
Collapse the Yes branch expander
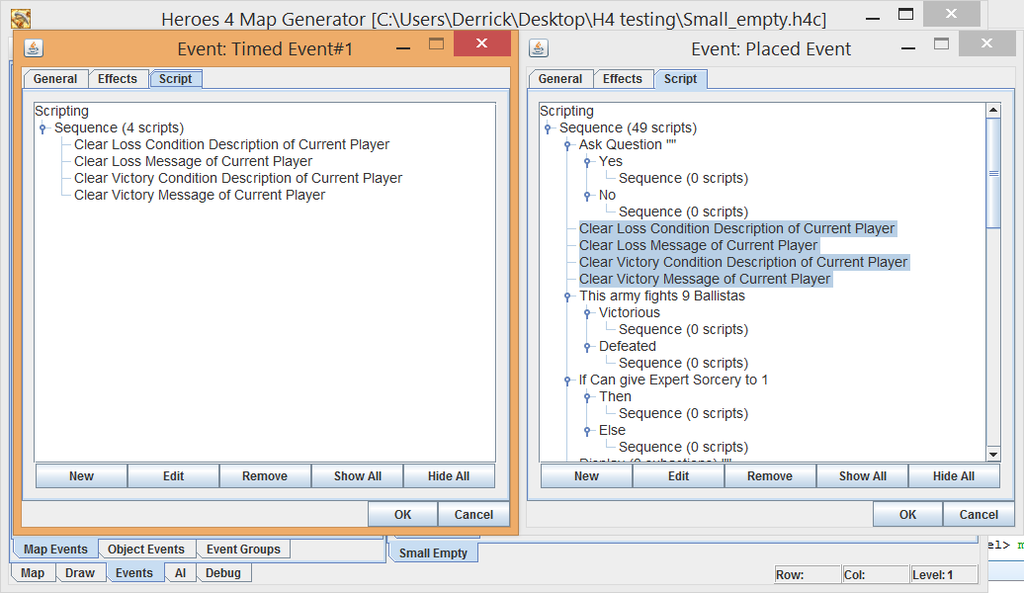point(587,161)
